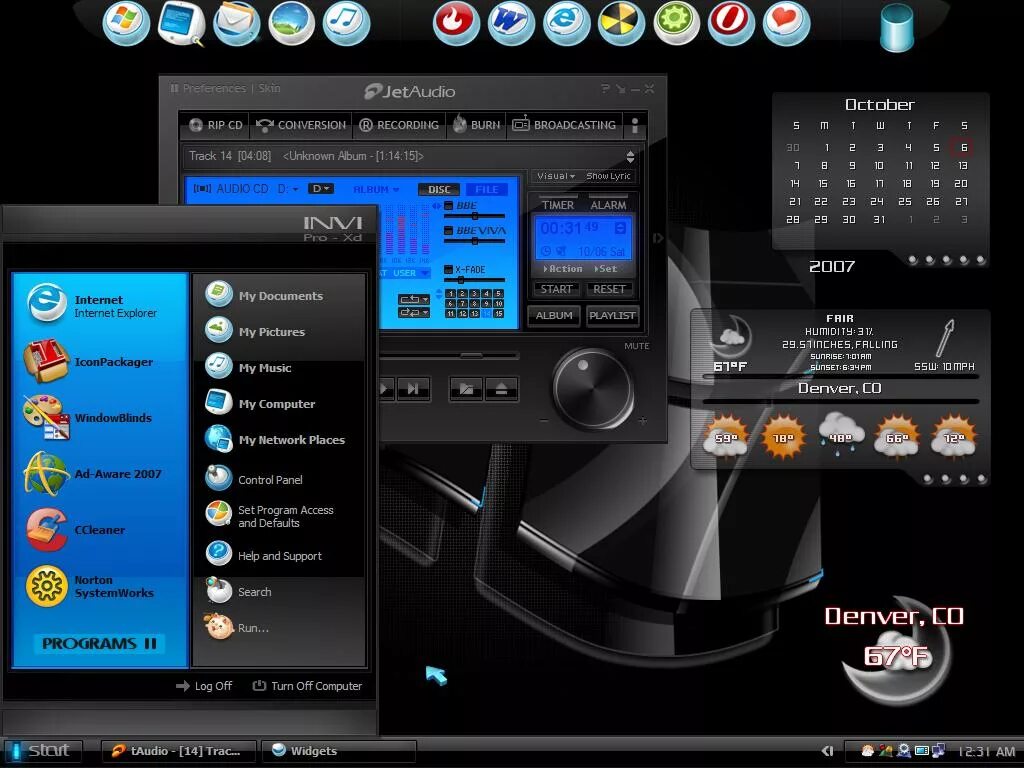Click the timer RESET button
This screenshot has height=768, width=1024.
(x=609, y=289)
